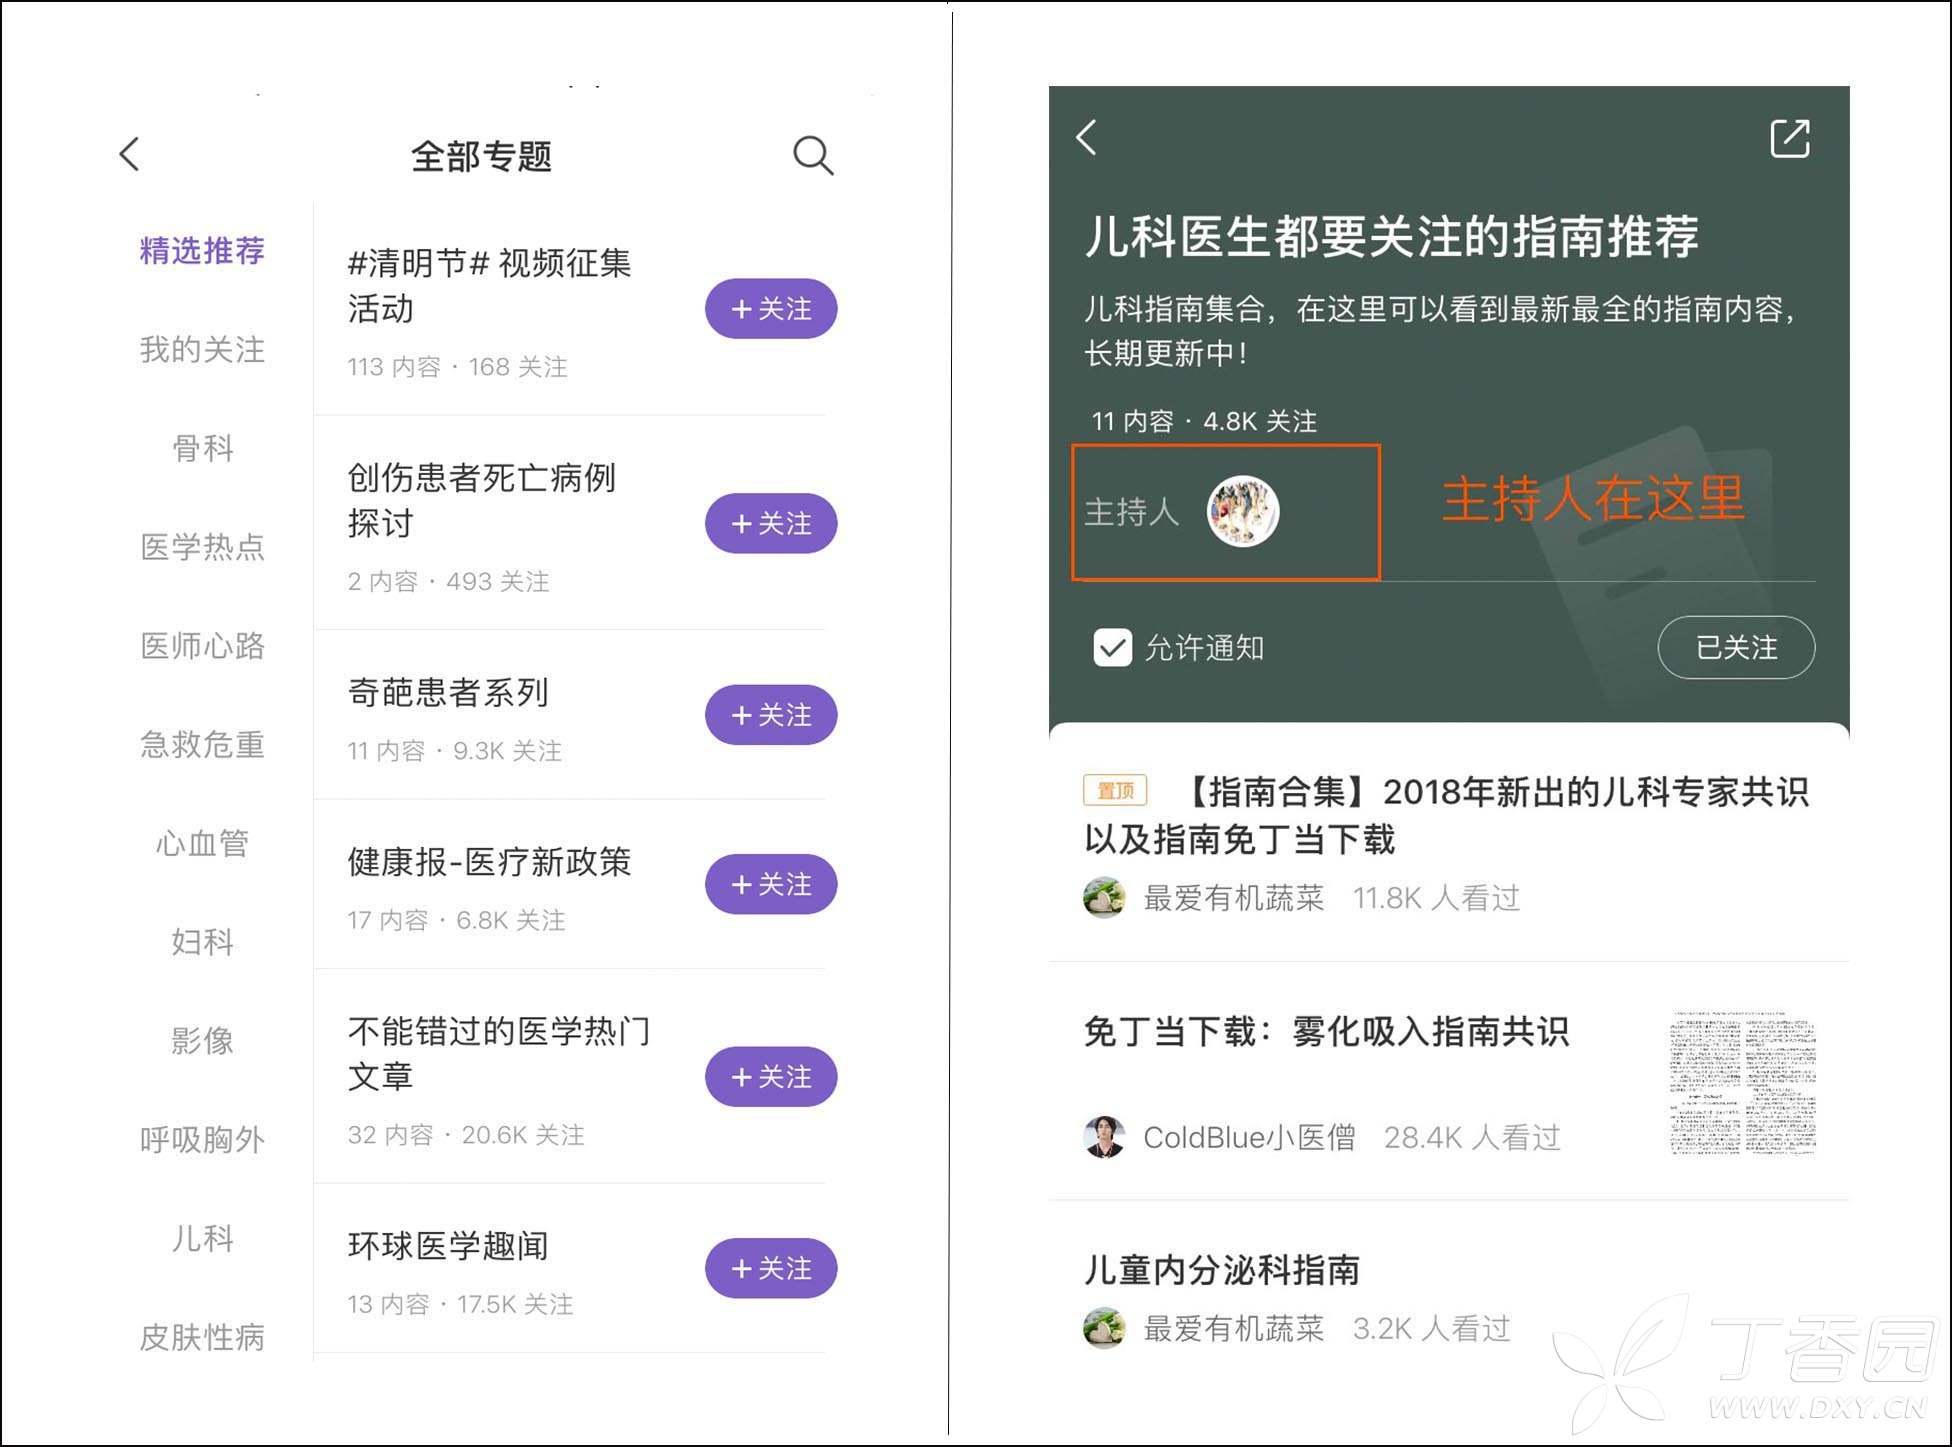Click the 17 内容 · 6.8K 关注 stats
The width and height of the screenshot is (1952, 1447).
[456, 920]
